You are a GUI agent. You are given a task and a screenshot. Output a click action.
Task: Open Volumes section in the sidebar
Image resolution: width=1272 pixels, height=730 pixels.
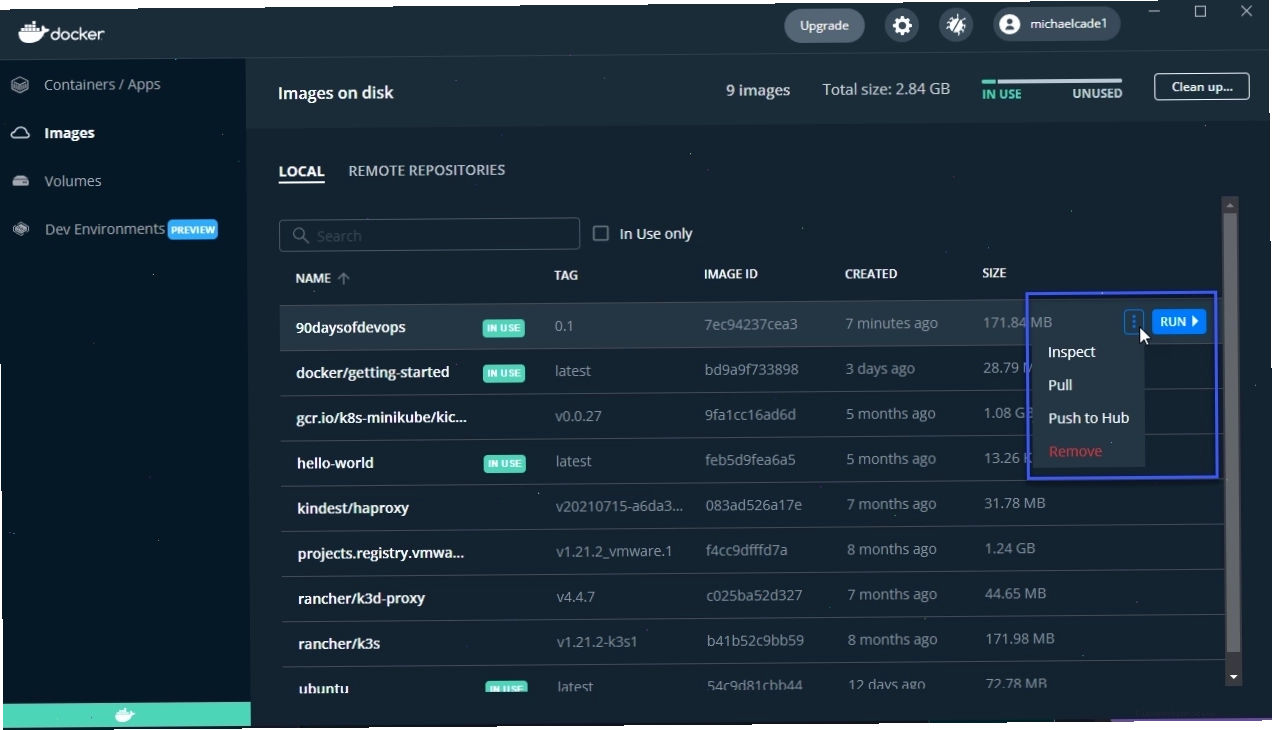[73, 181]
